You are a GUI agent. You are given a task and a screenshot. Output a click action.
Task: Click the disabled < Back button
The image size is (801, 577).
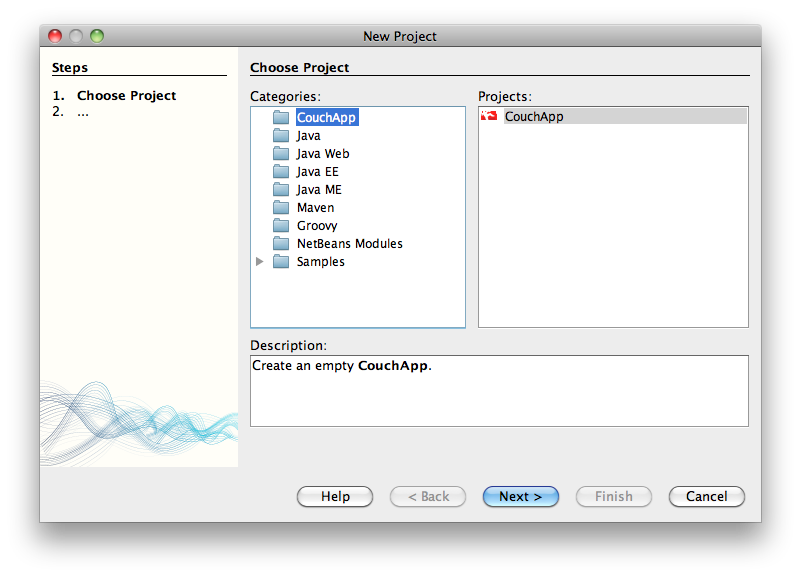point(428,496)
